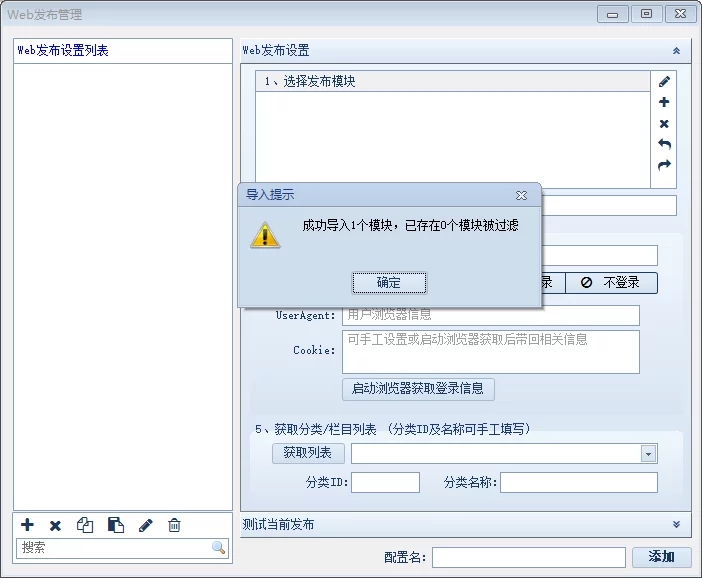Click the 配置名 input field
The width and height of the screenshot is (702, 578).
529,557
